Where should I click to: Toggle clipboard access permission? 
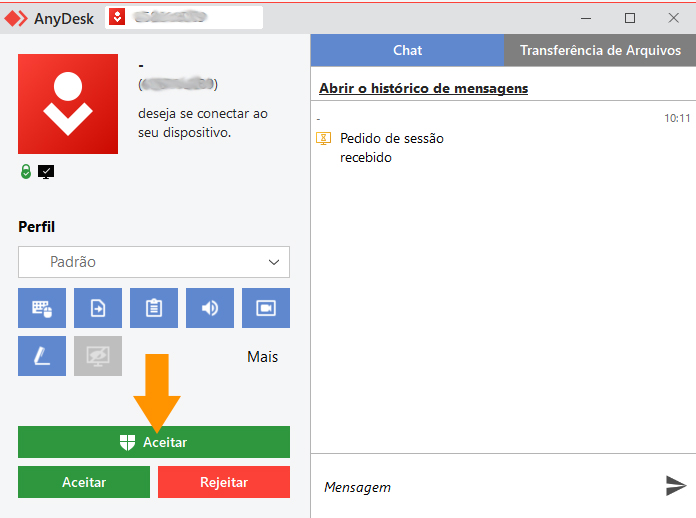tap(154, 308)
